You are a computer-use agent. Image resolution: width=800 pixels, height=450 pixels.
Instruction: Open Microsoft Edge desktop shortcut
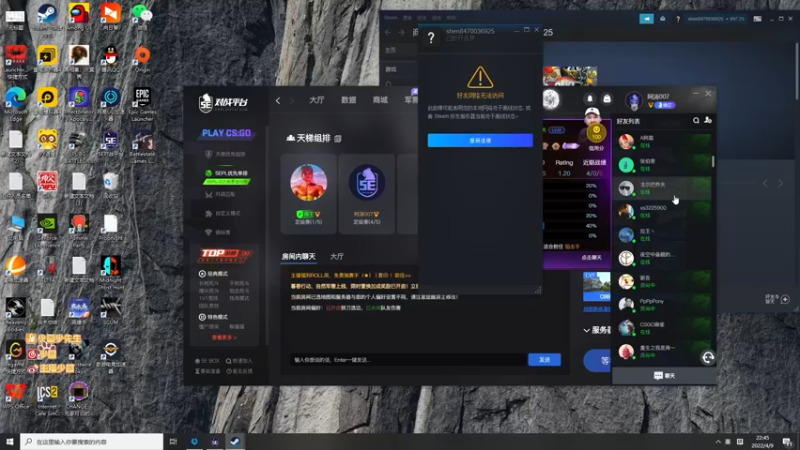pos(16,100)
